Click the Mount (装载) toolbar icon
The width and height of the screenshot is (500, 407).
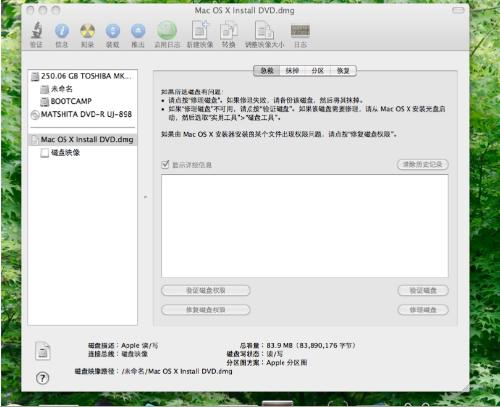113,31
